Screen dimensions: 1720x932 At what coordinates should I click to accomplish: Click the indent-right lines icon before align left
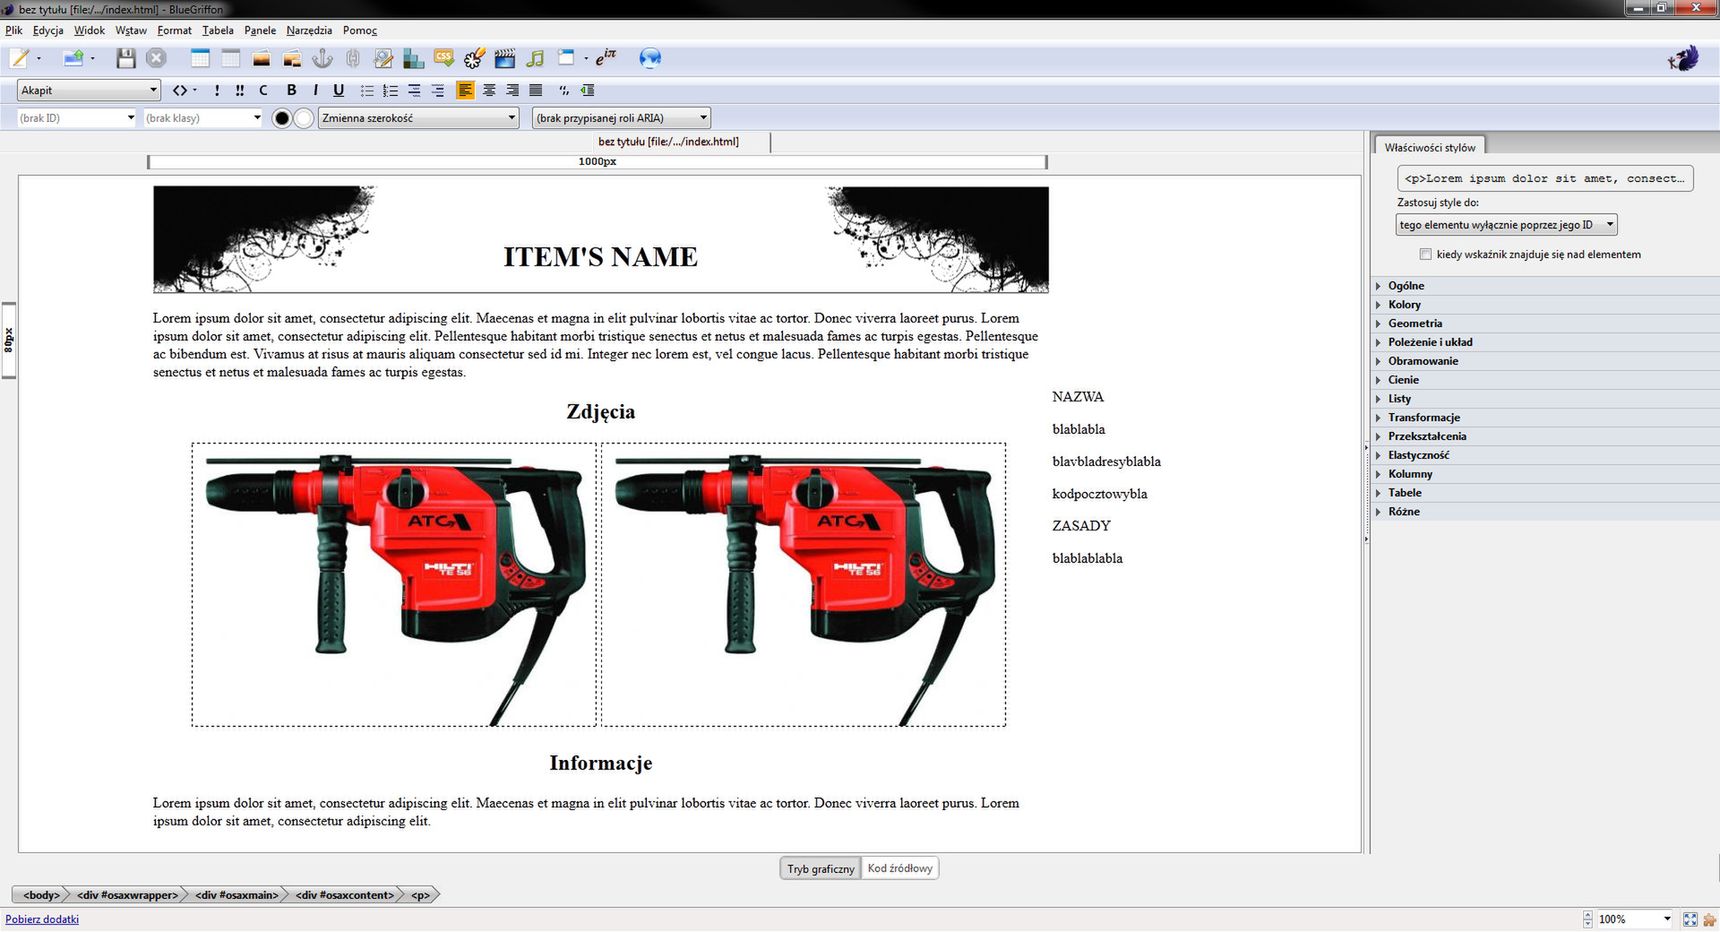tap(438, 90)
